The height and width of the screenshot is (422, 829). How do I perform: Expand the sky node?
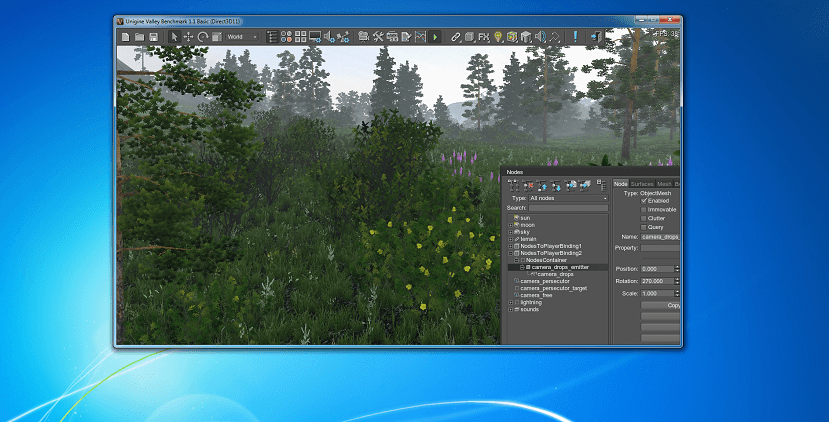pyautogui.click(x=511, y=232)
